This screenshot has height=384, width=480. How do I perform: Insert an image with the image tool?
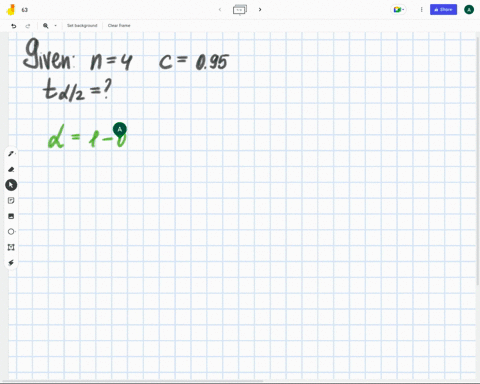tap(11, 216)
